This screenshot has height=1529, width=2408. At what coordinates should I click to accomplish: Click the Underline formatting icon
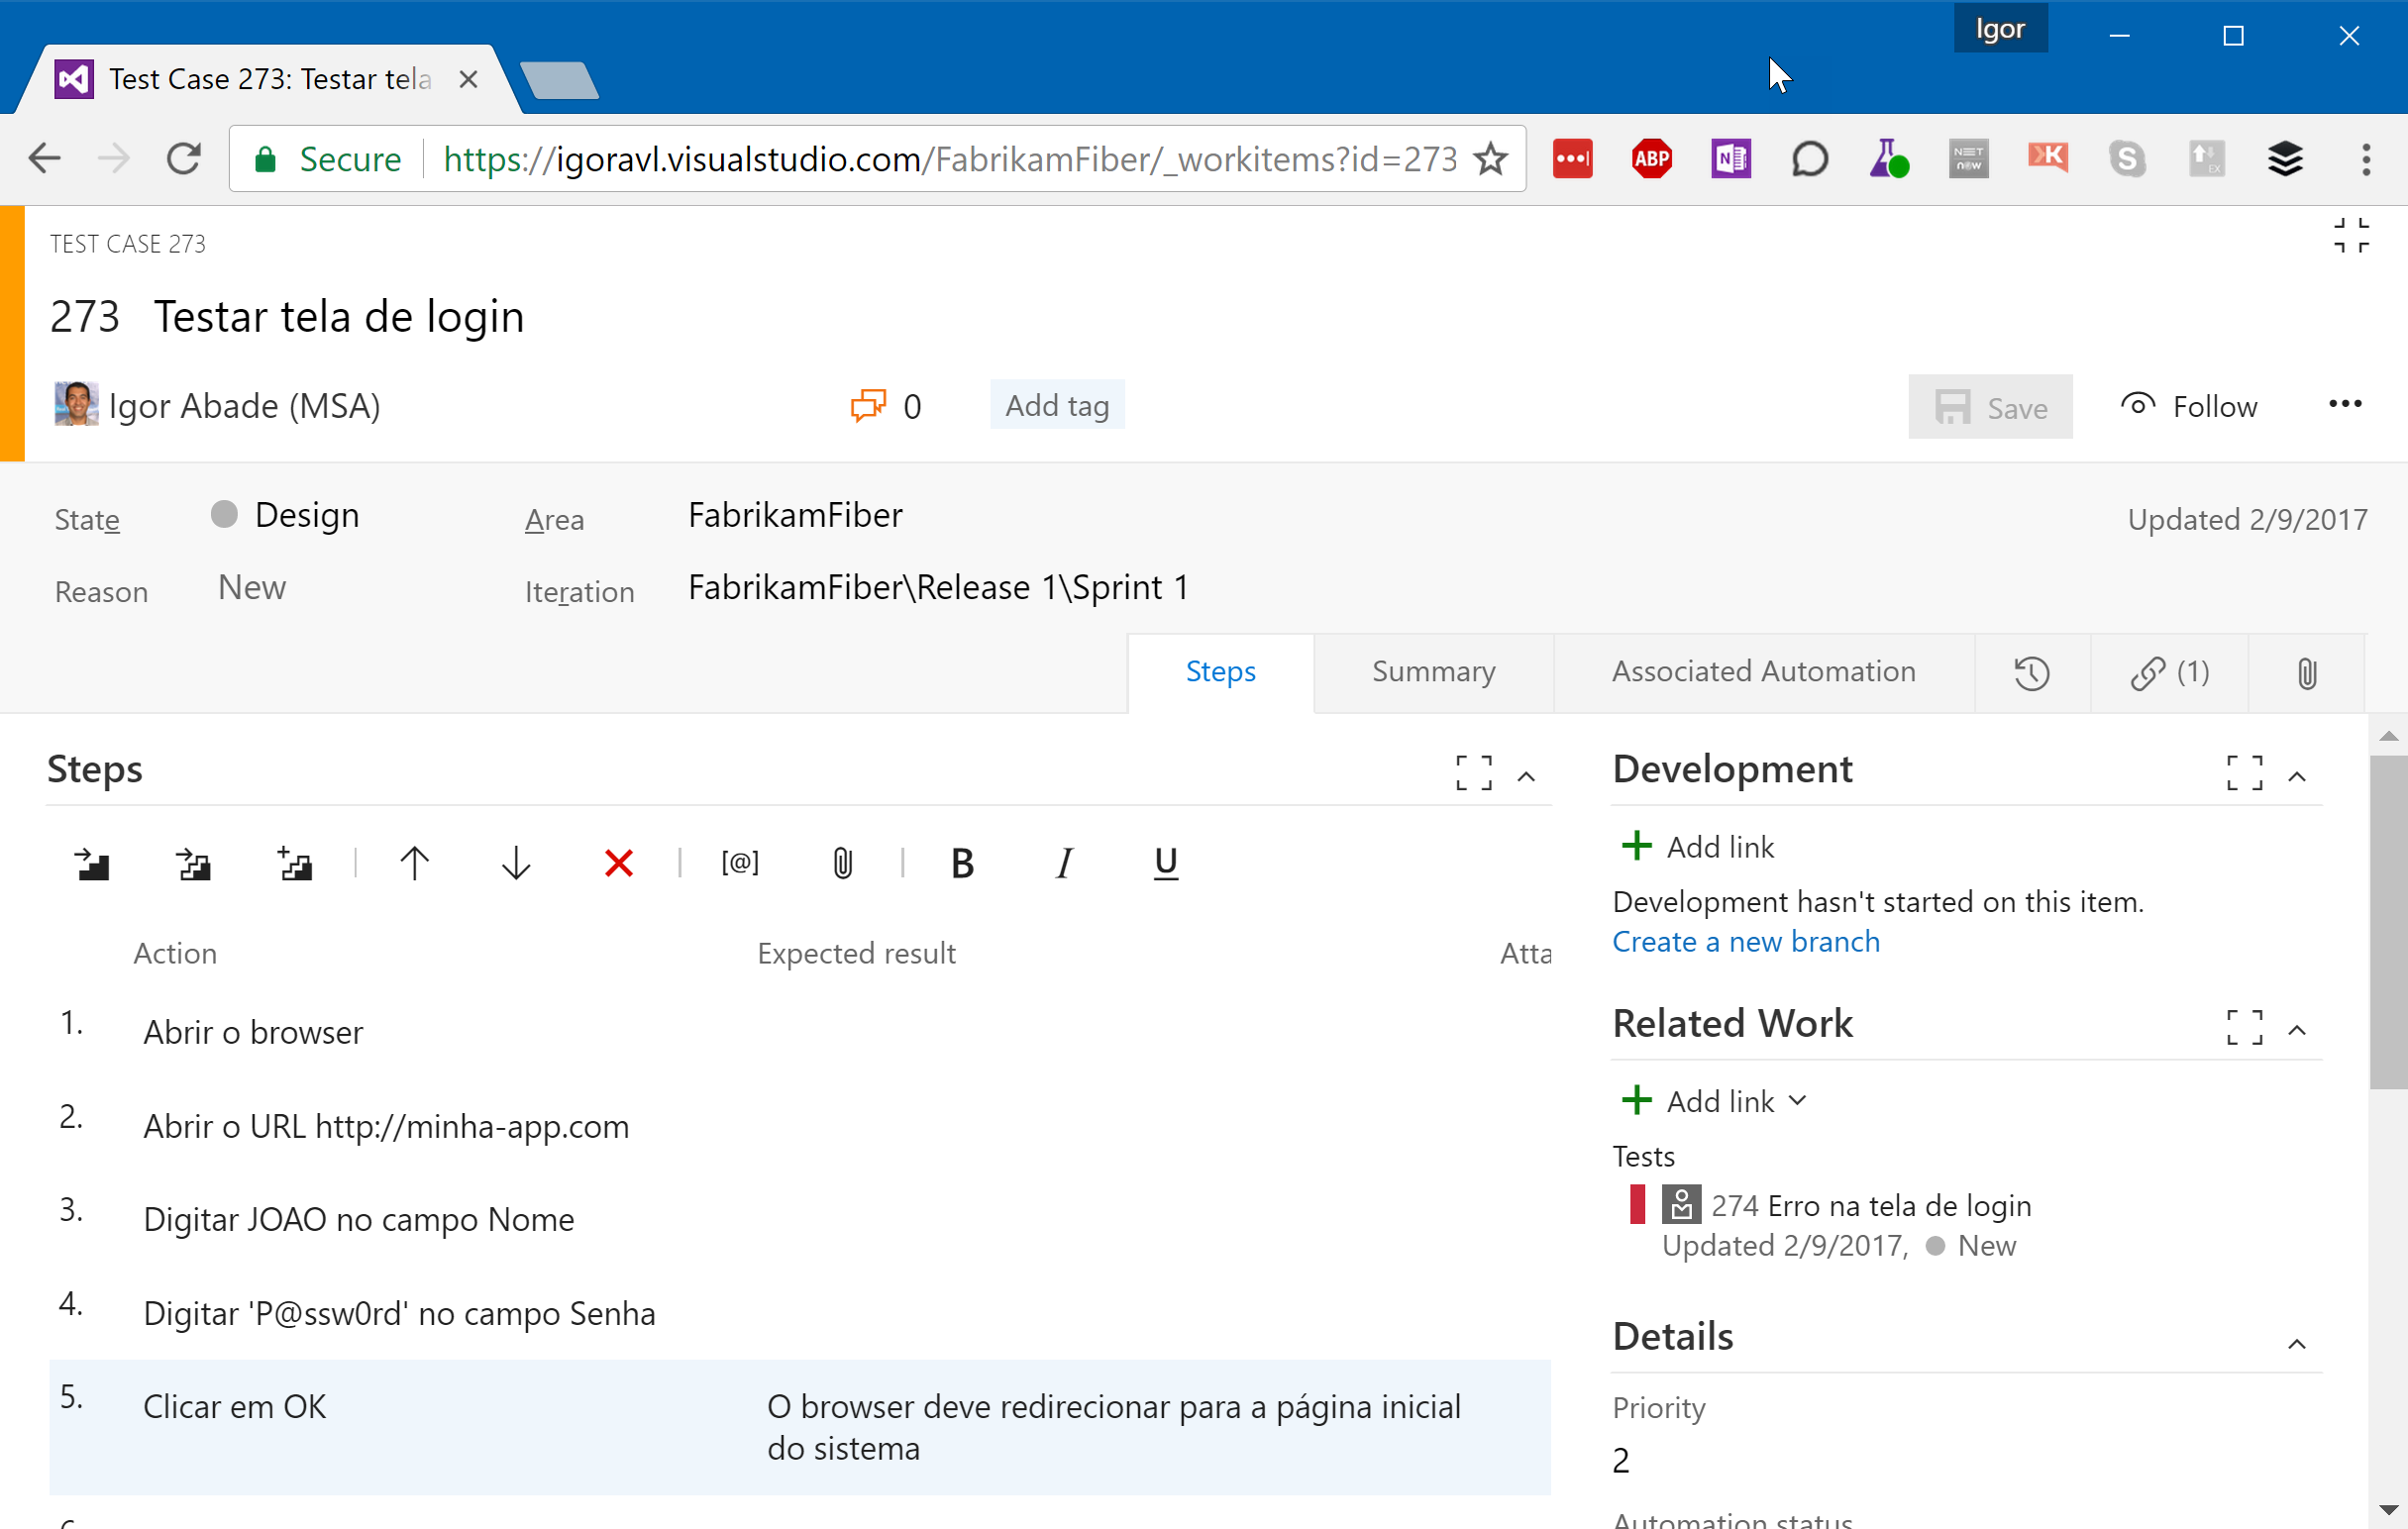click(x=1162, y=862)
